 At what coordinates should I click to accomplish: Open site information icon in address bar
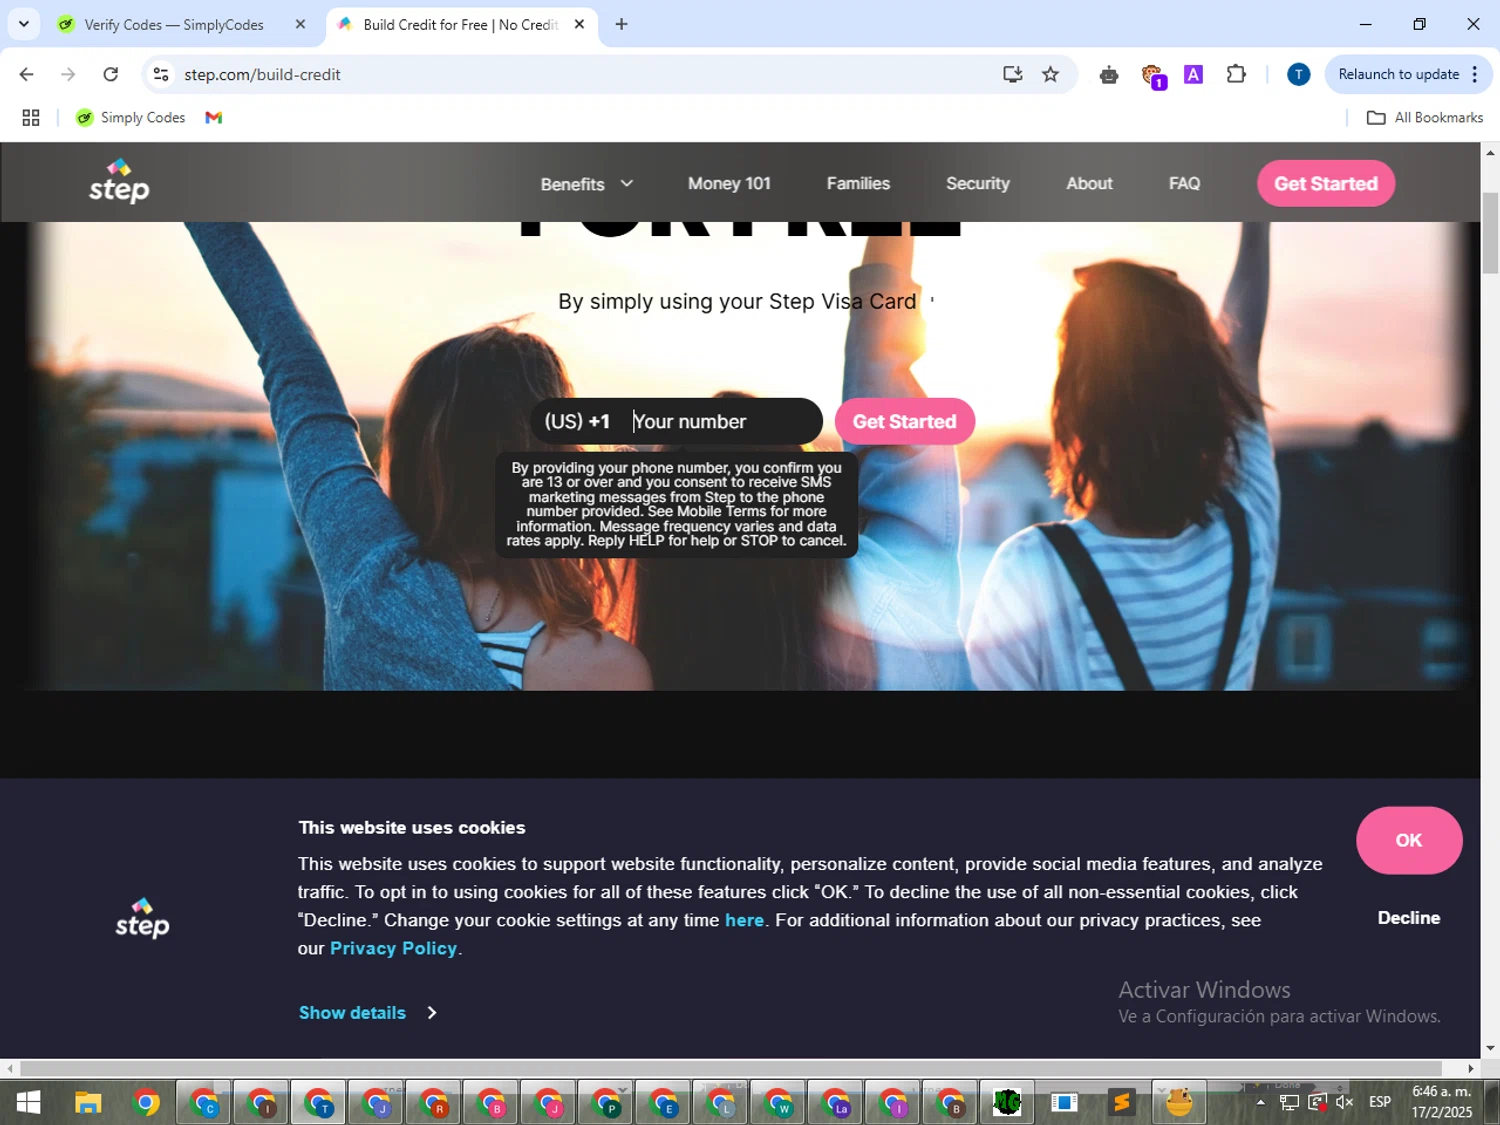[161, 74]
